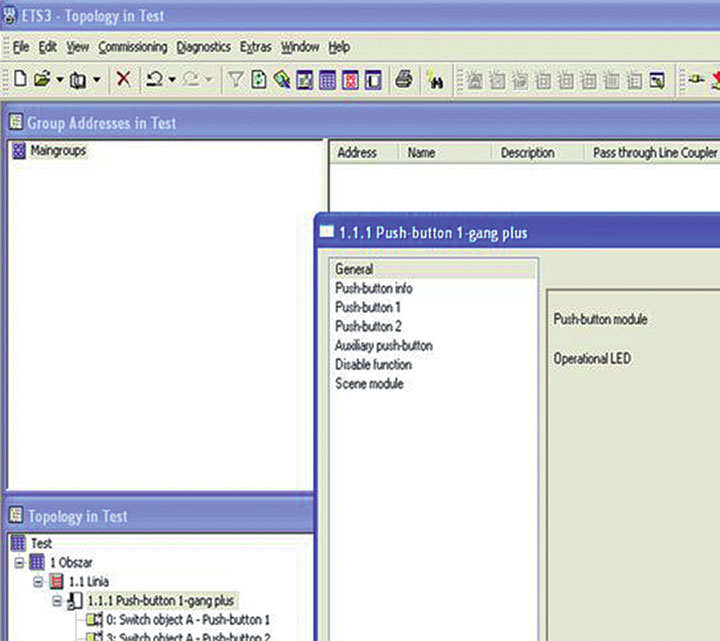Open dropdown arrow next to clipboard icon
The height and width of the screenshot is (641, 720).
tap(96, 80)
